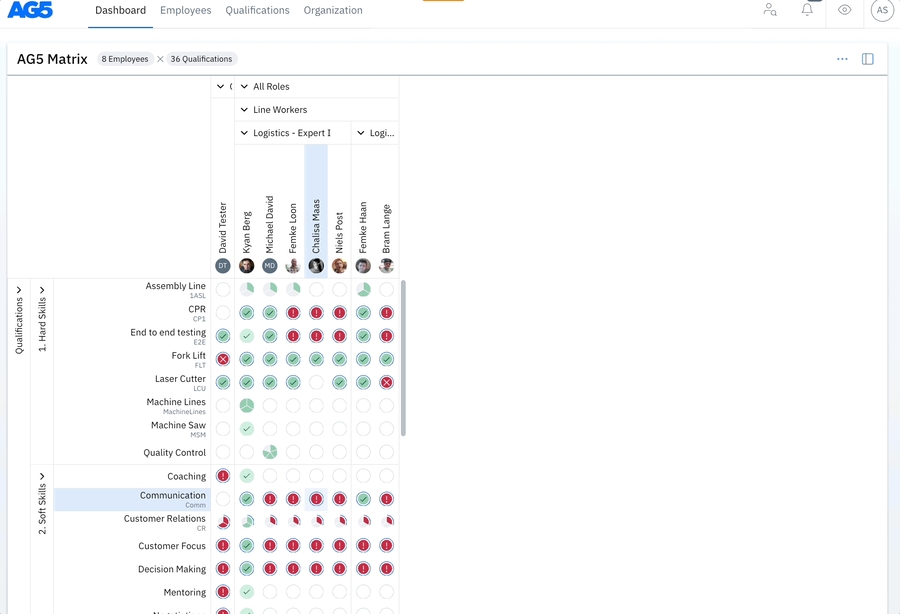This screenshot has width=900, height=614.
Task: Click the user search icon
Action: pos(769,10)
